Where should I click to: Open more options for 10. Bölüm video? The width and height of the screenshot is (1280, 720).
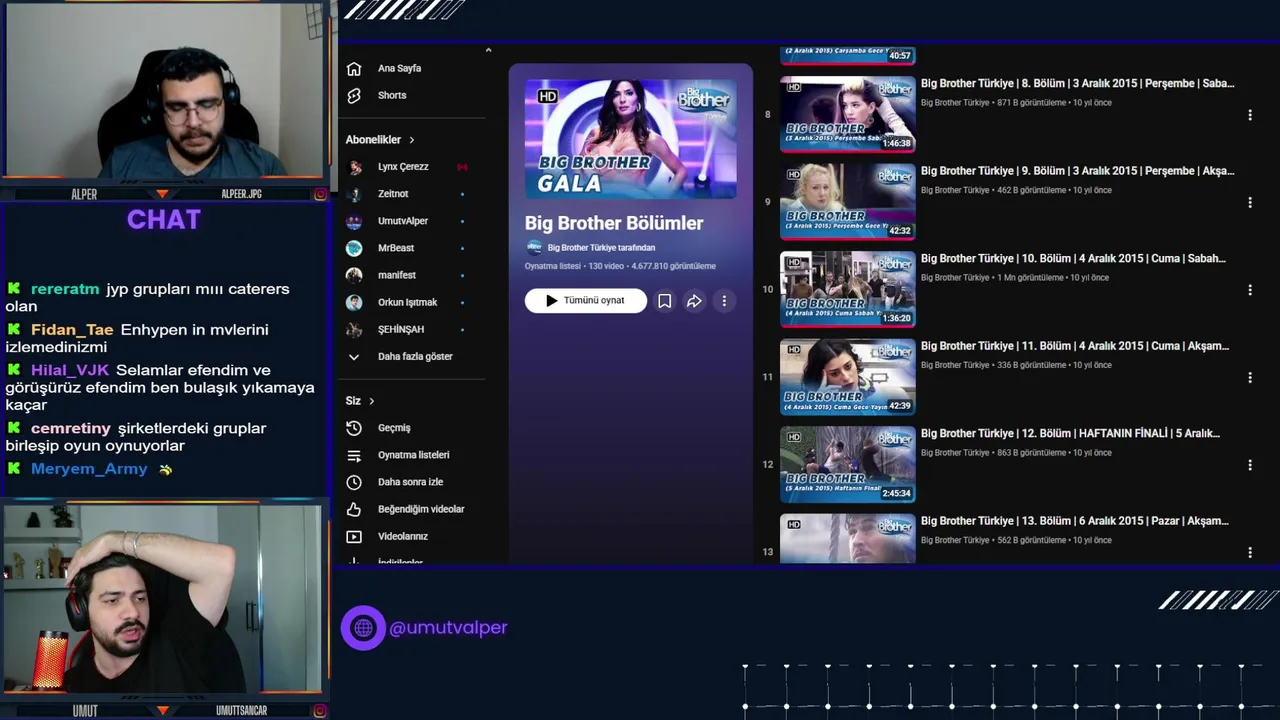[1249, 290]
